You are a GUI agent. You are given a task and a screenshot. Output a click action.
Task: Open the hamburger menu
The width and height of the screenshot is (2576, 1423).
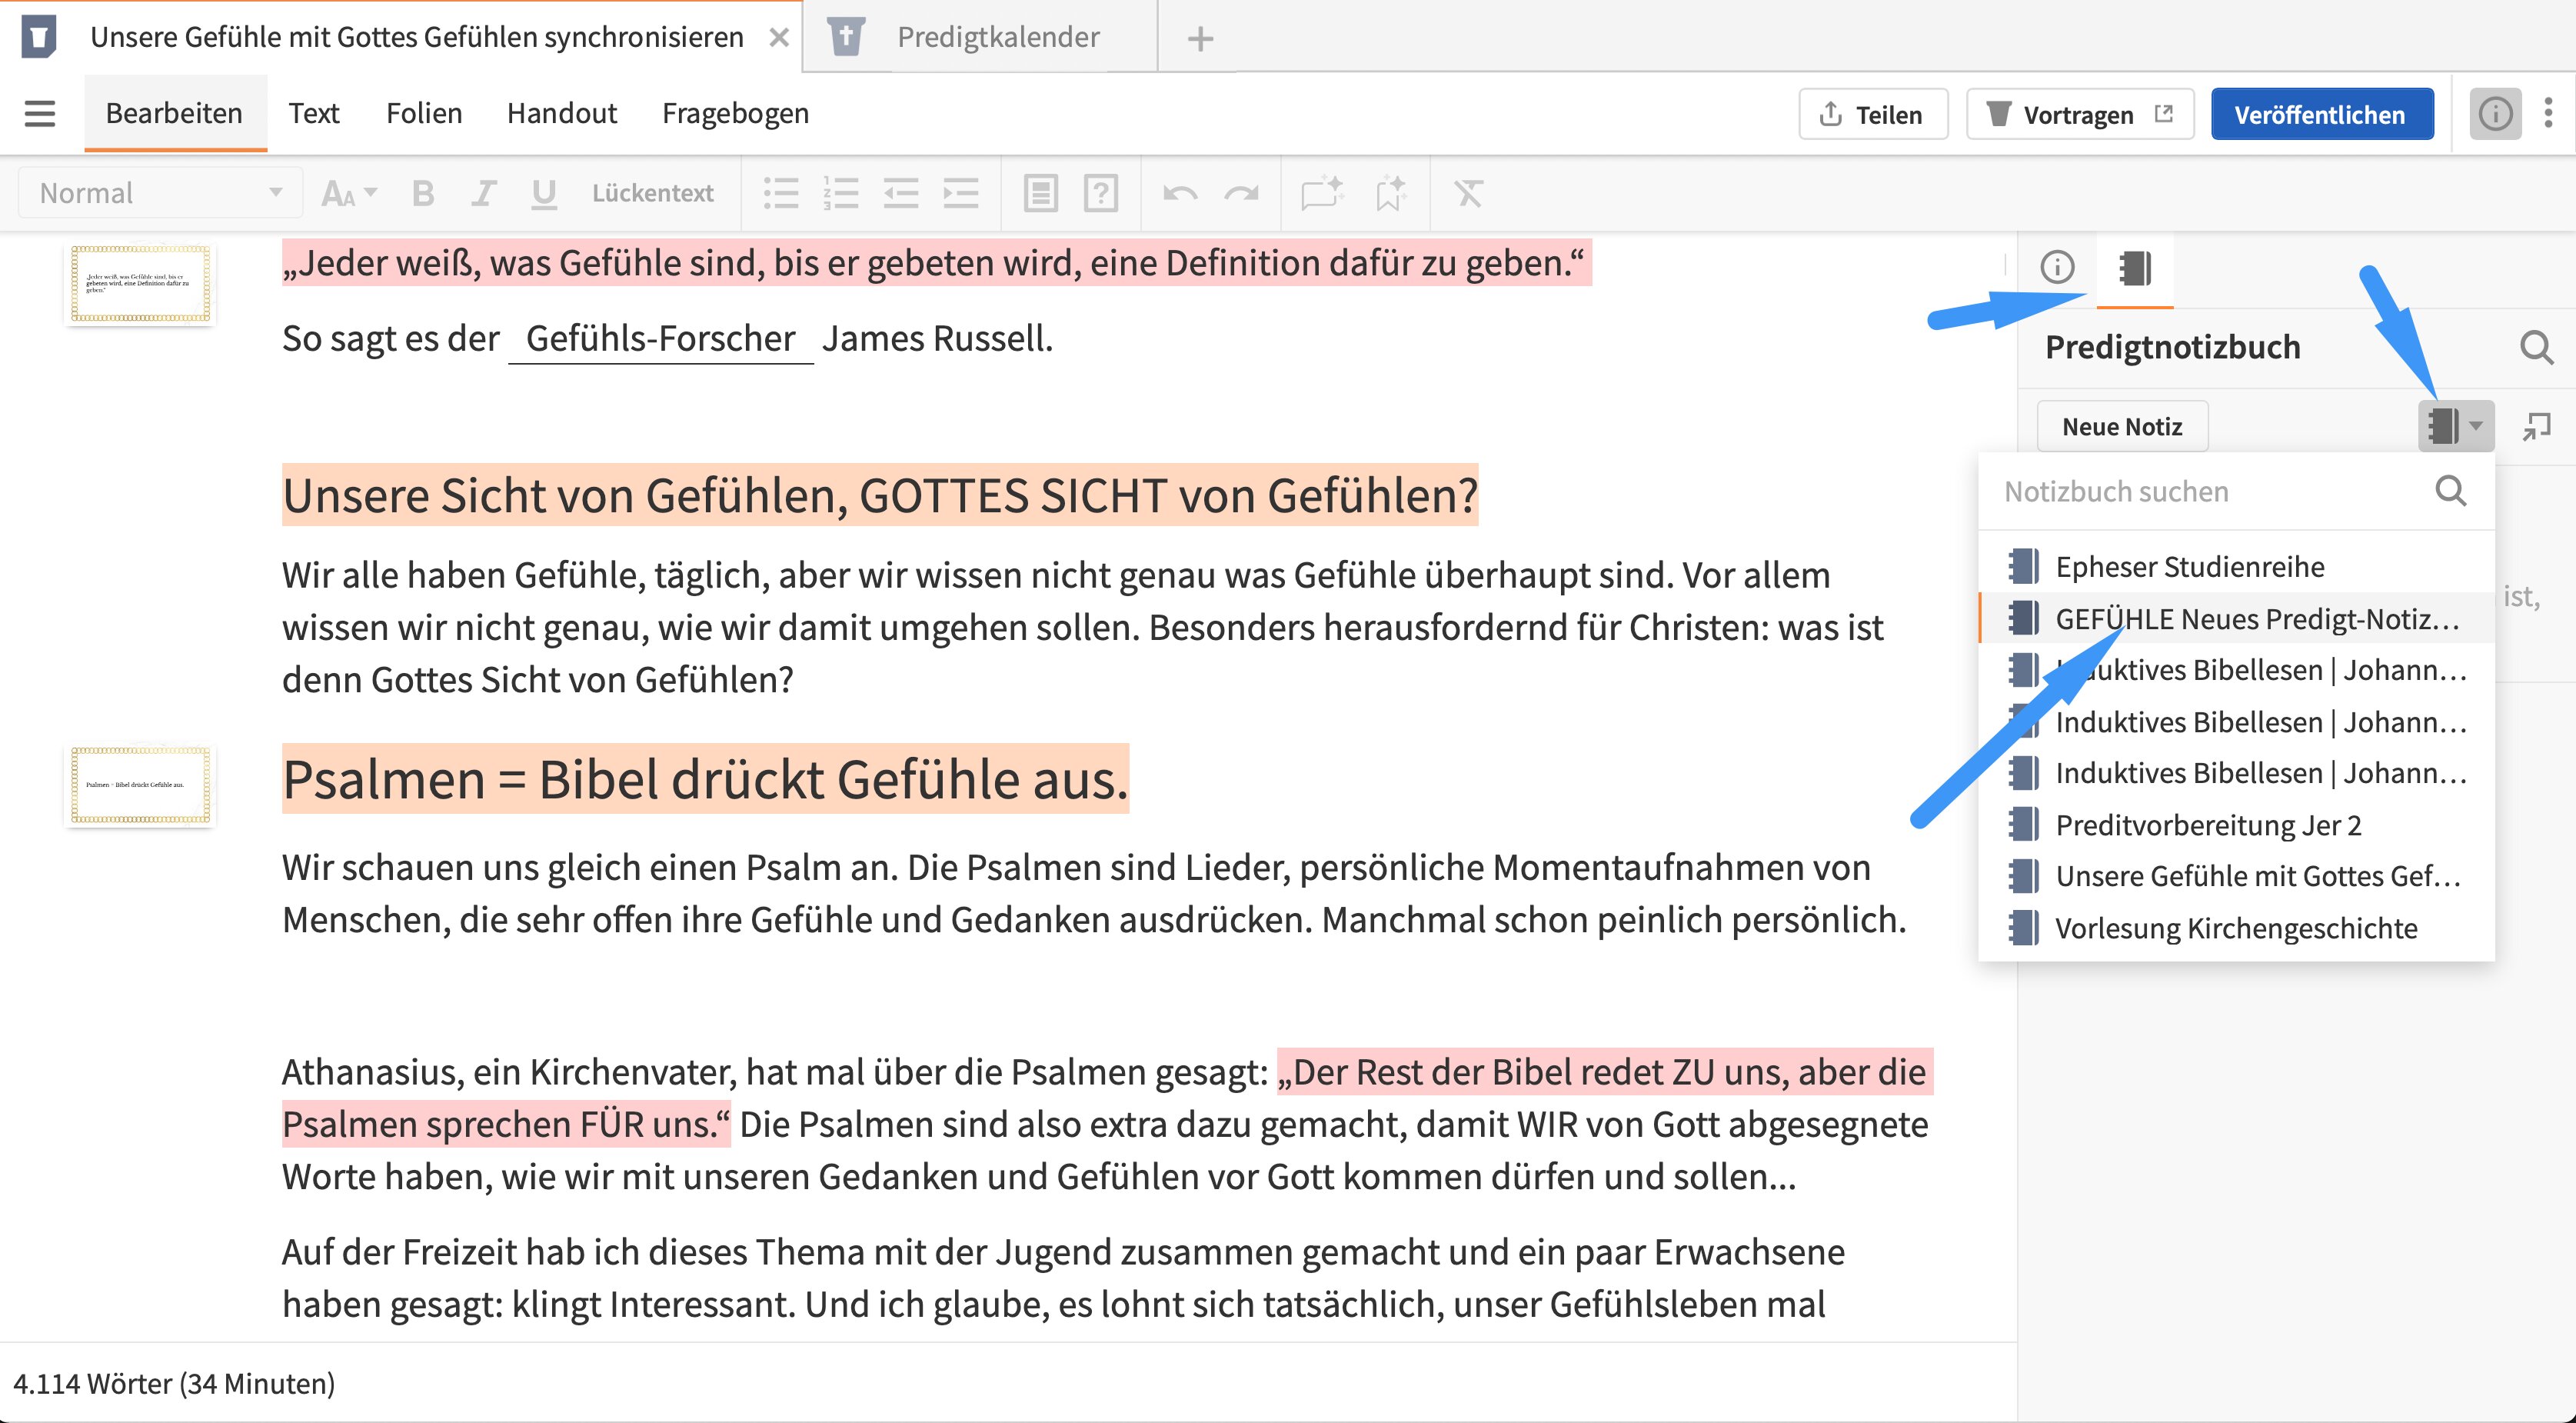(x=40, y=113)
